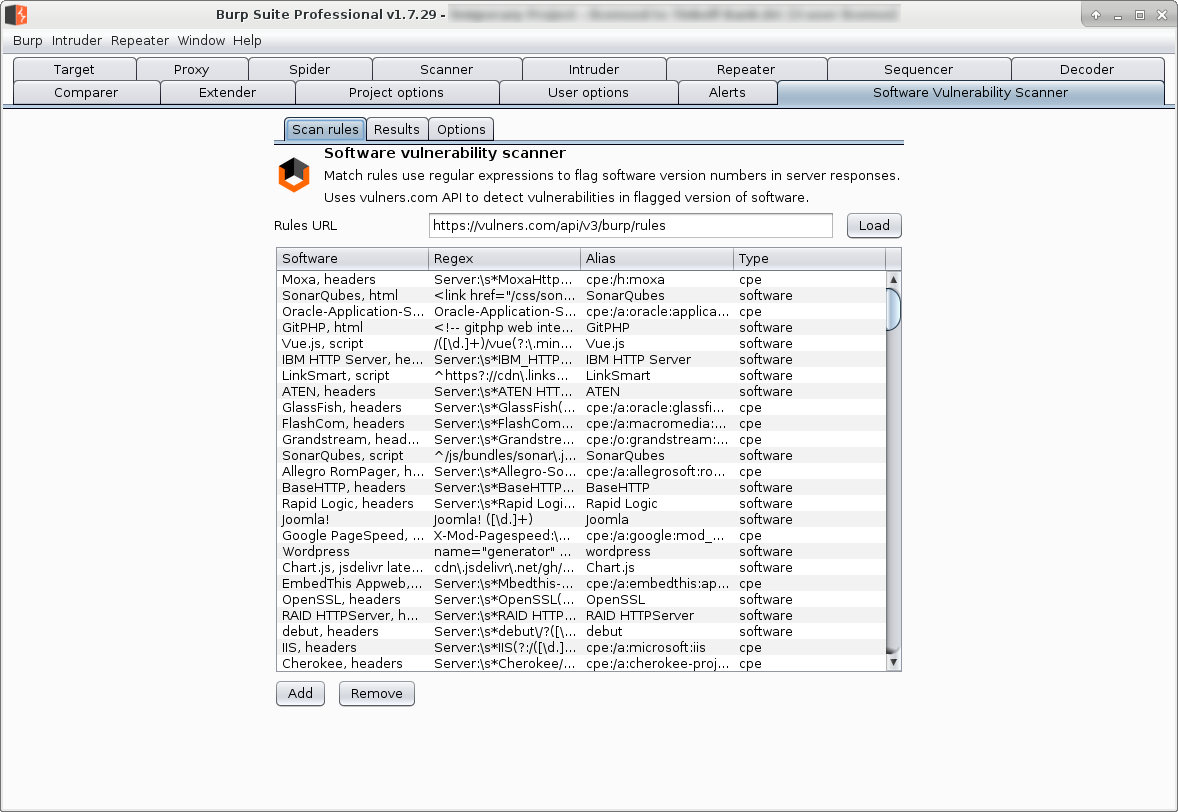Select the RAID HTTPServer rule row
Screen dimensions: 1178x812
coord(581,616)
